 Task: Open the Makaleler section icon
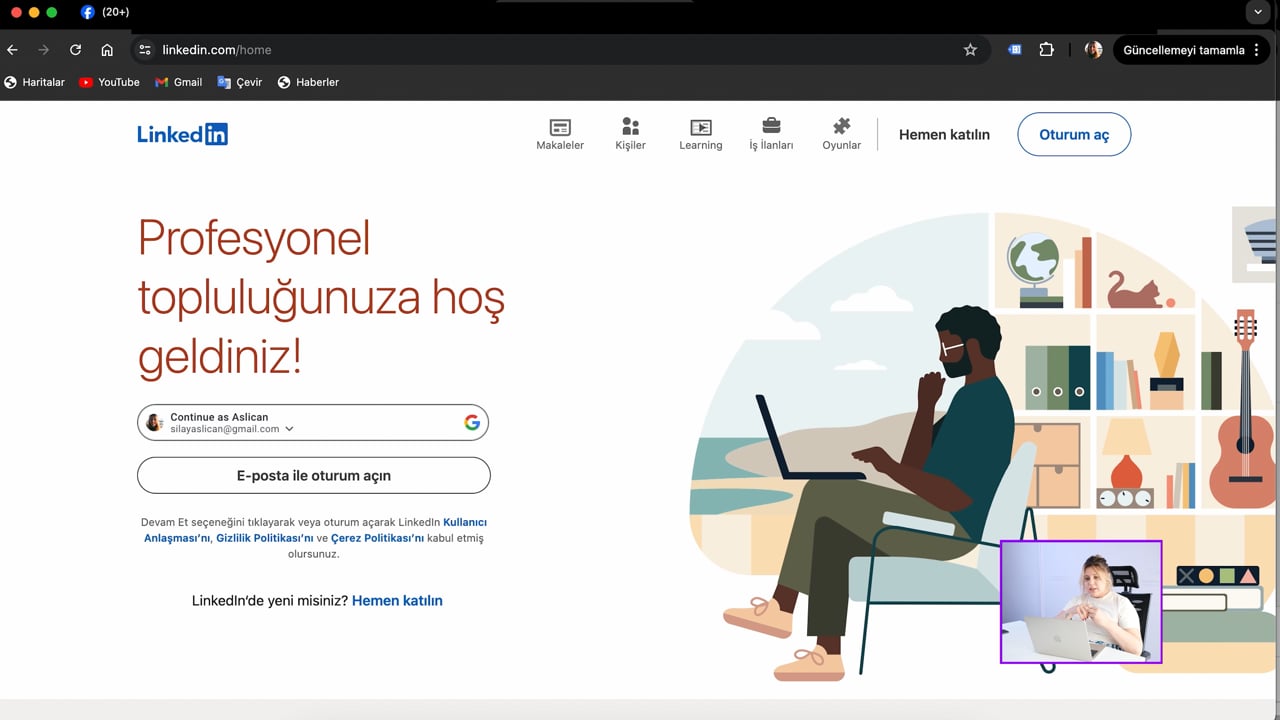560,127
